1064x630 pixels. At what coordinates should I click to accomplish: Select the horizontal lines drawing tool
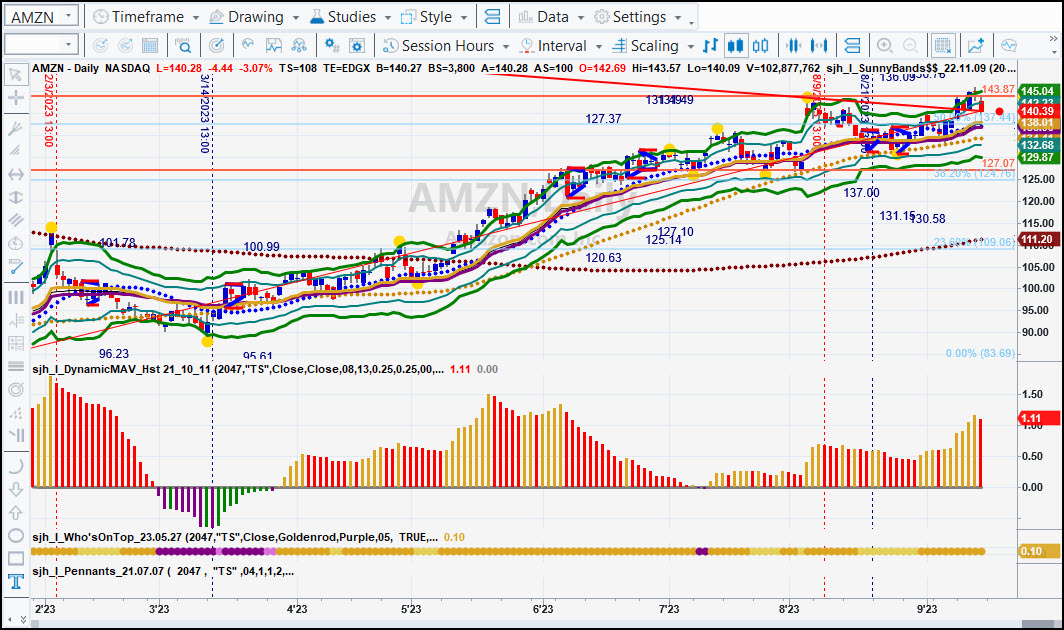click(x=15, y=367)
